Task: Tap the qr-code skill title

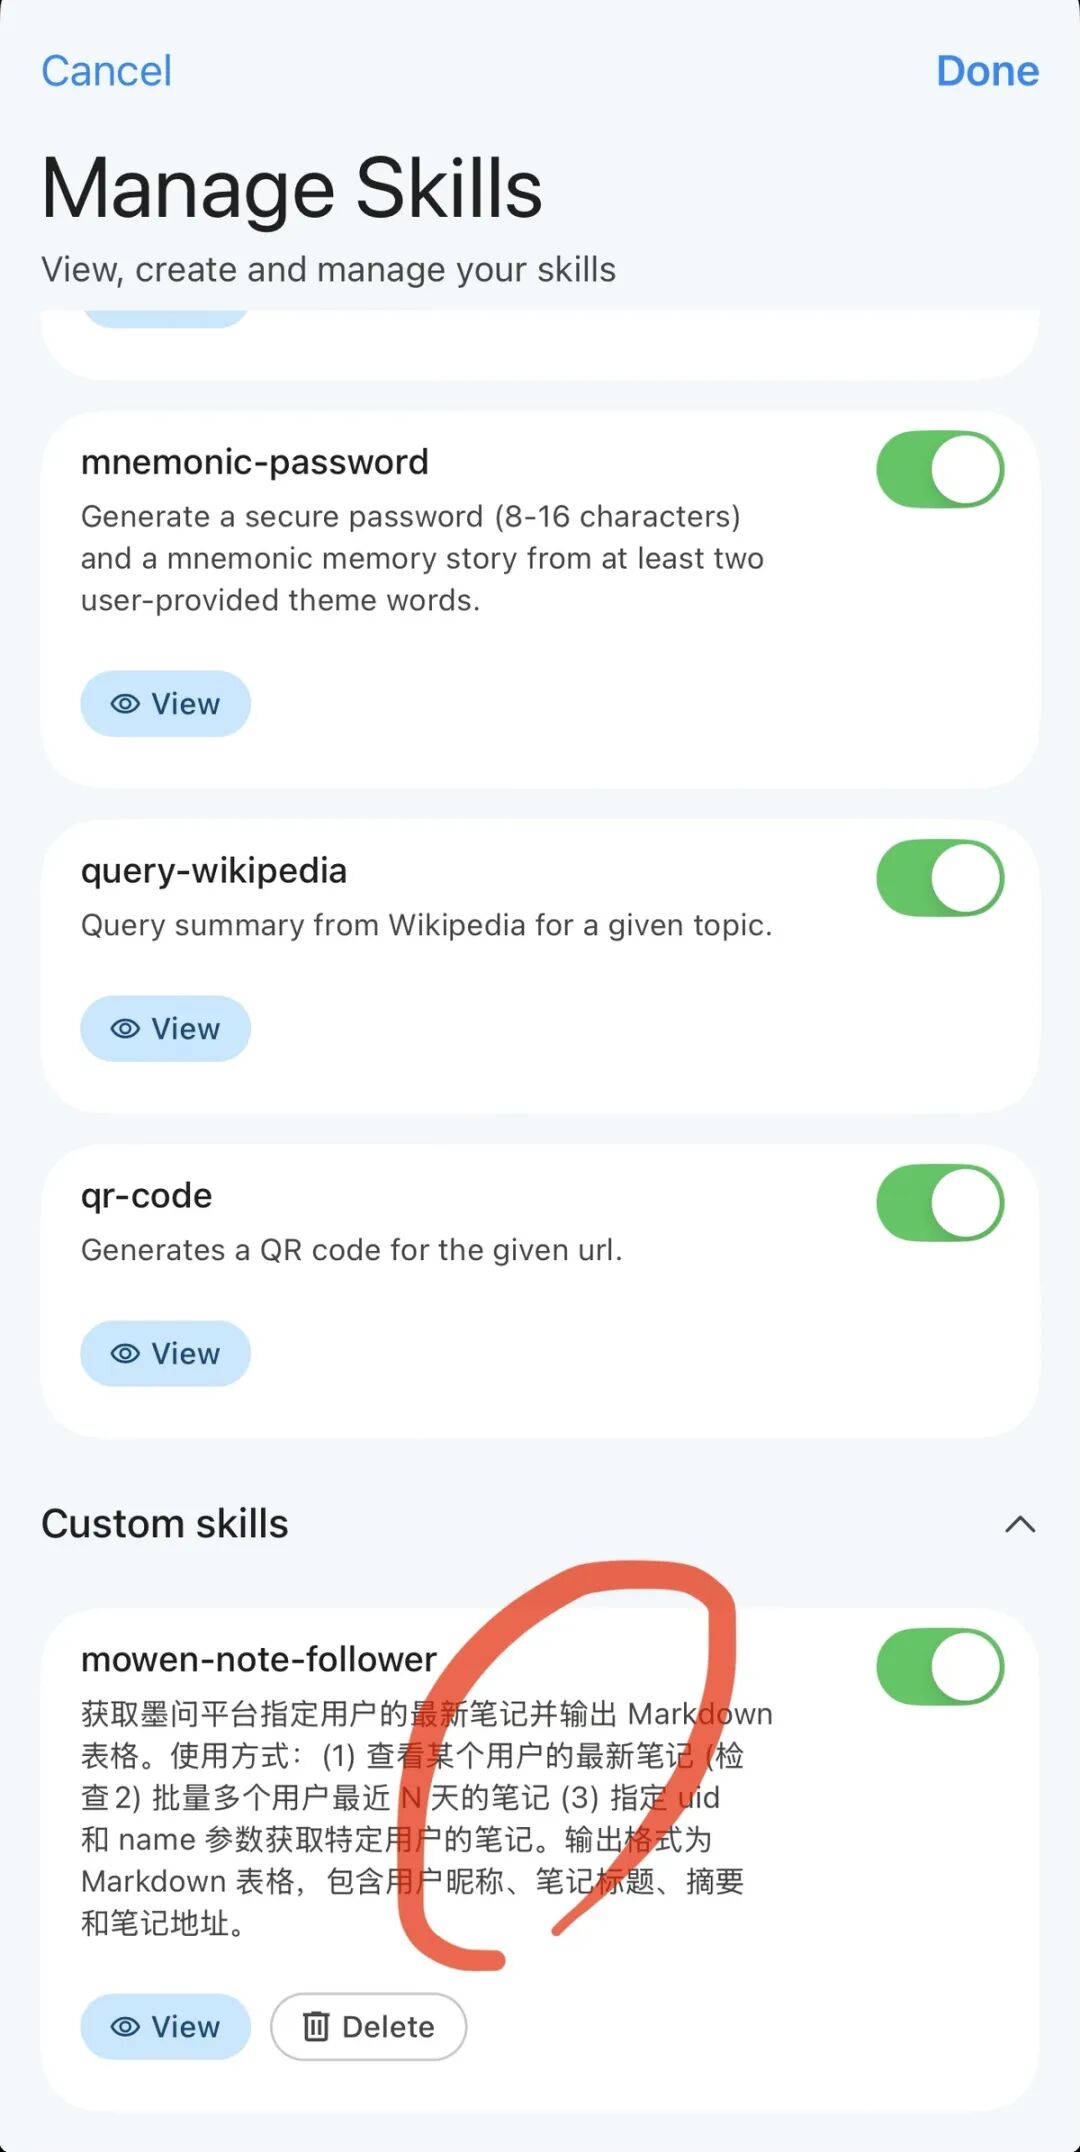Action: click(x=147, y=1196)
